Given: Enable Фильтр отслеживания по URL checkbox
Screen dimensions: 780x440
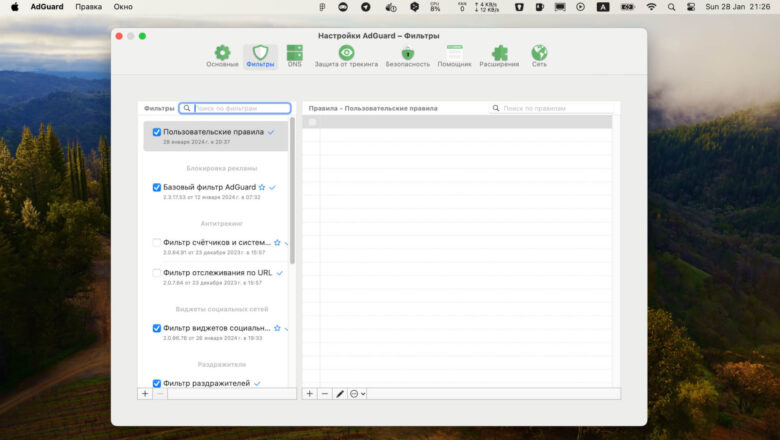Looking at the screenshot, I should (157, 273).
